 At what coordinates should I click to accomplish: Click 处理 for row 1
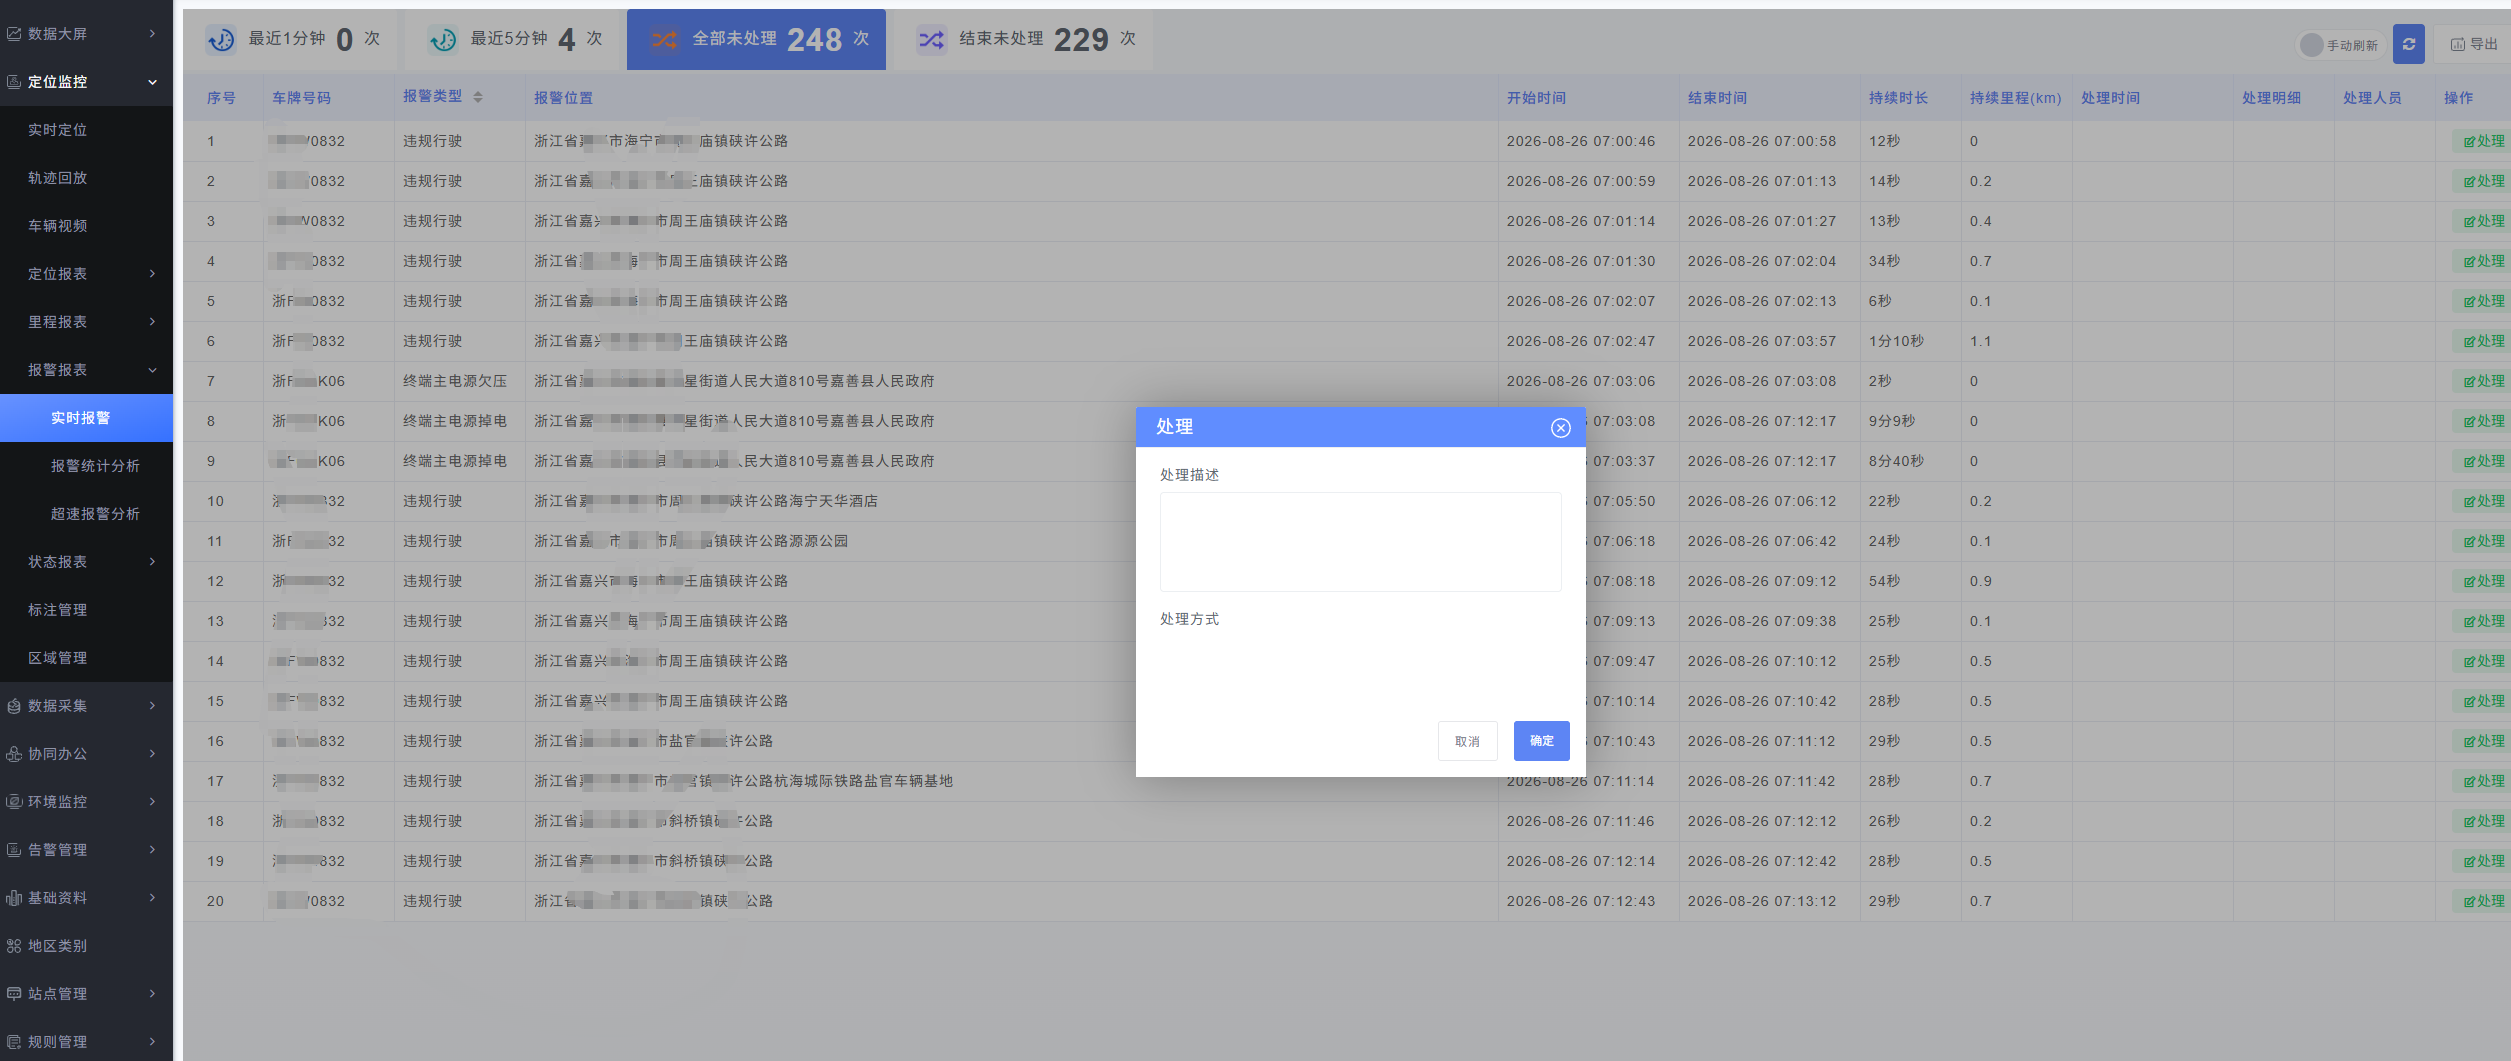tap(2483, 141)
